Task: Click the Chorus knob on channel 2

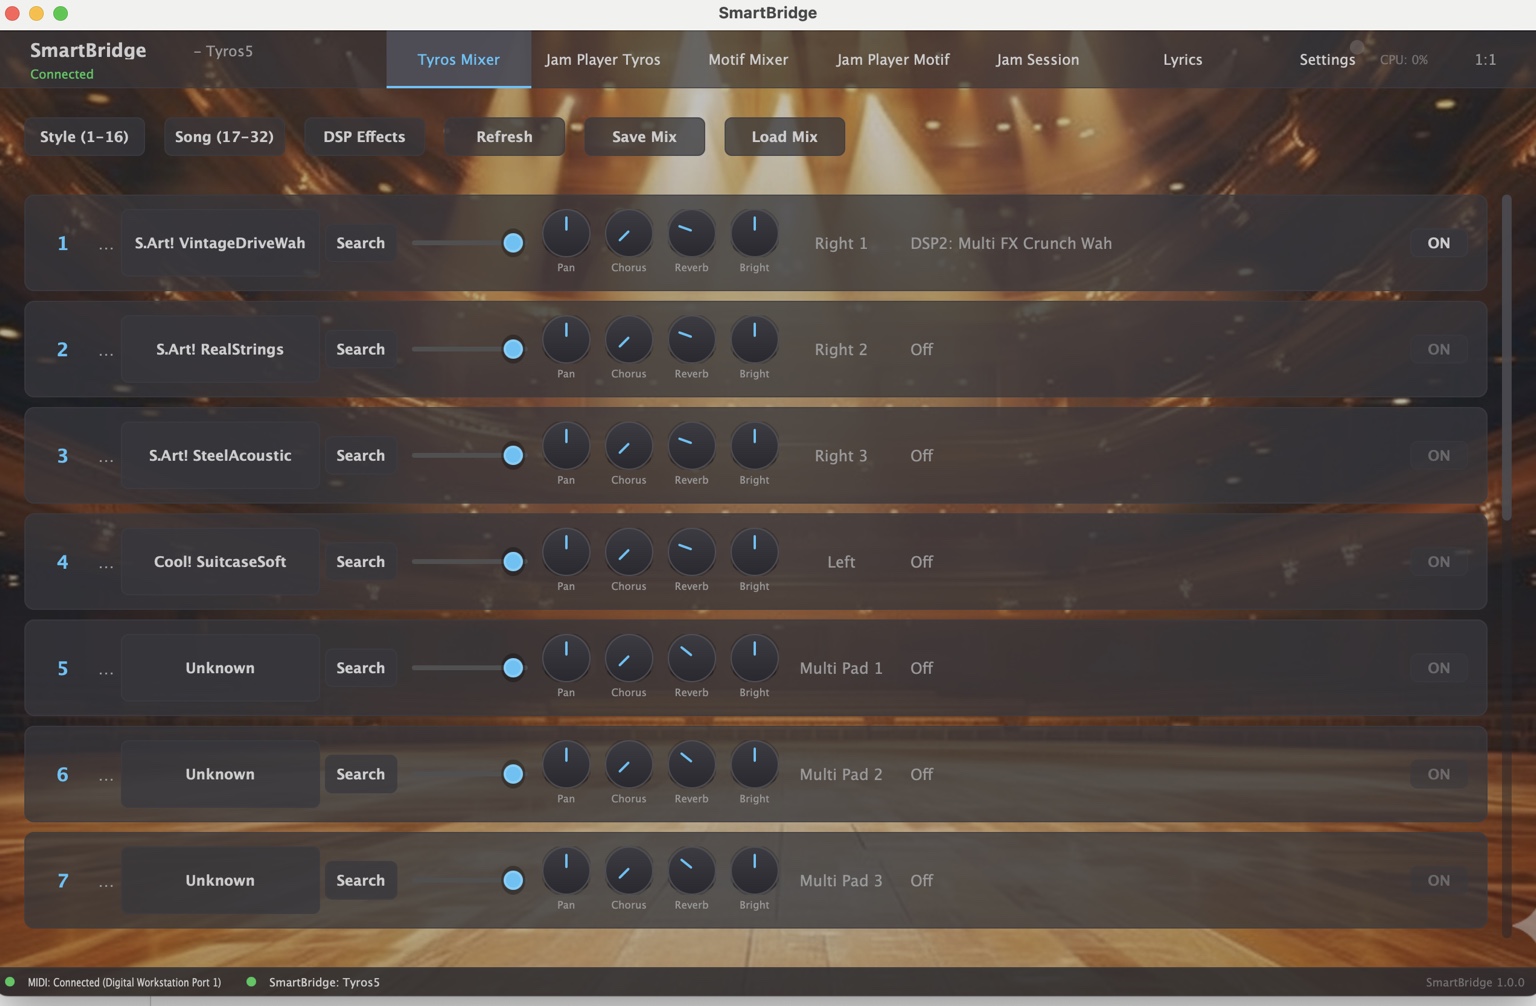Action: click(x=628, y=340)
